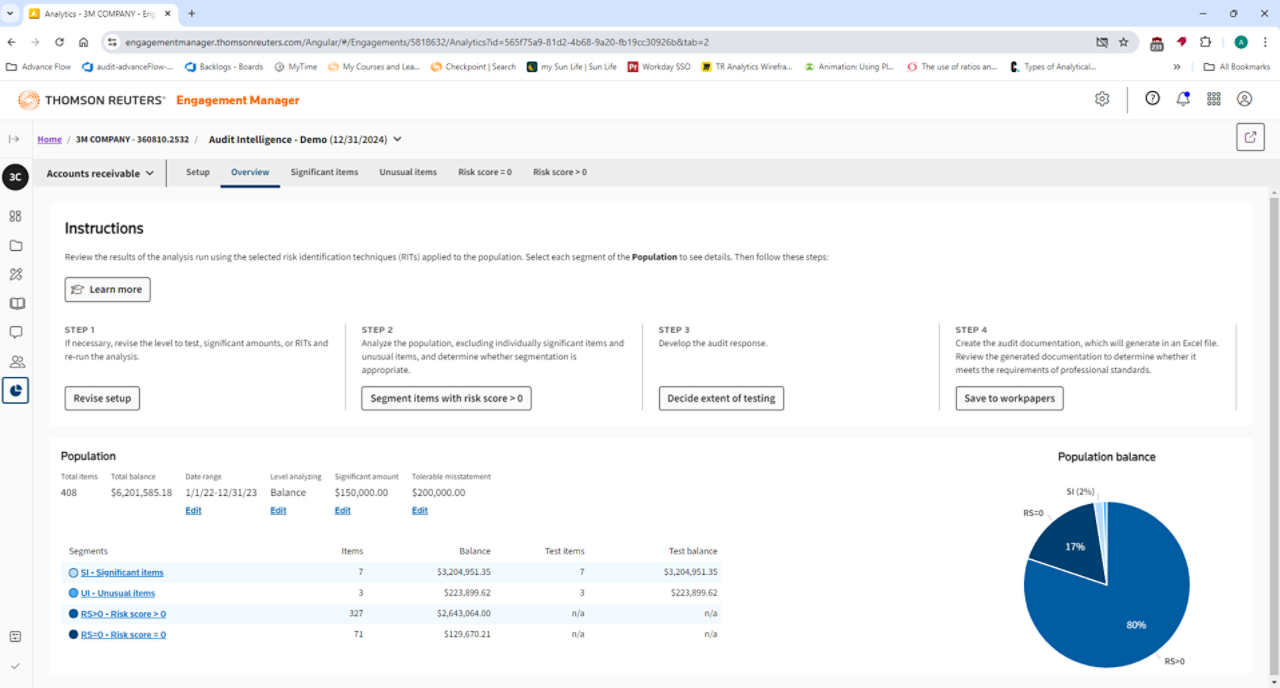1280x688 pixels.
Task: Open the comments bubble icon in the sidebar
Action: pyautogui.click(x=15, y=331)
